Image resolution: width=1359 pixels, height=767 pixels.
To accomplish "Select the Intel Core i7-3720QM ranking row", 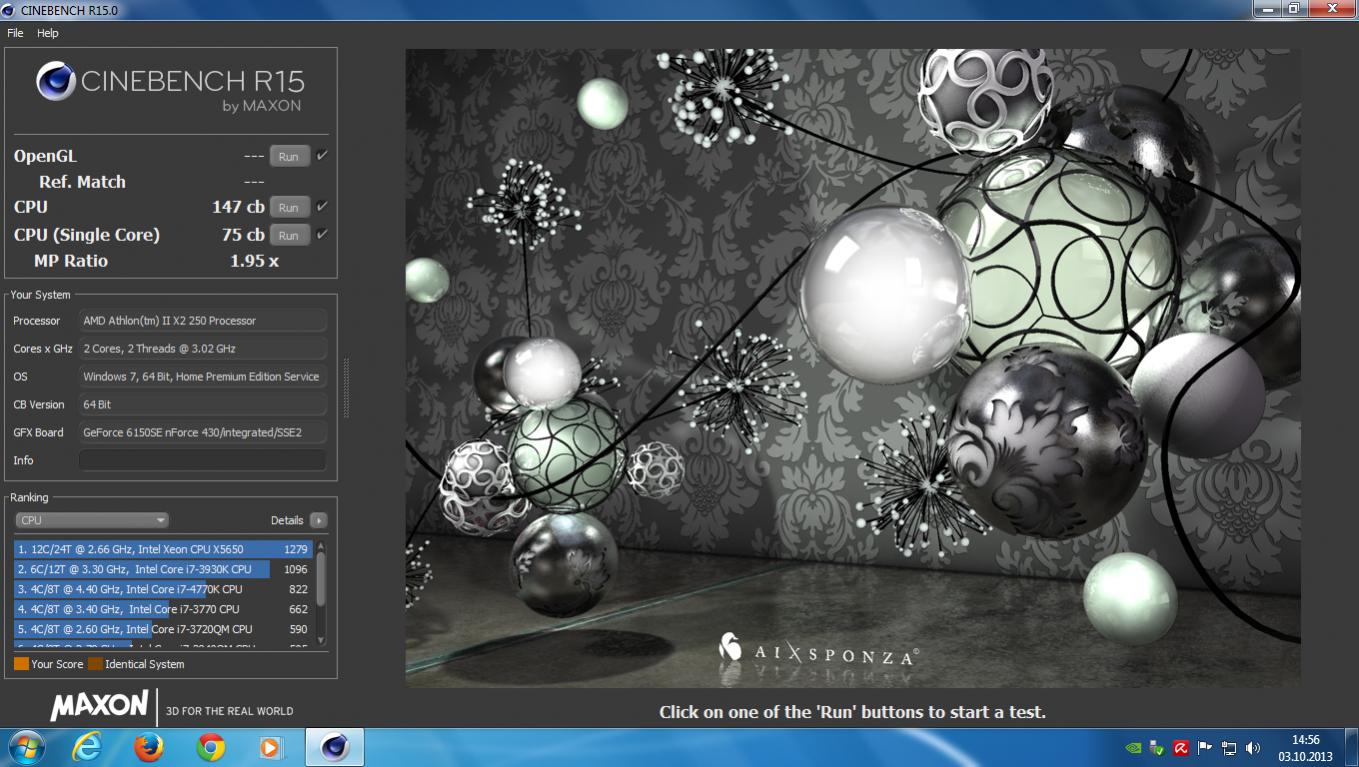I will coord(164,629).
